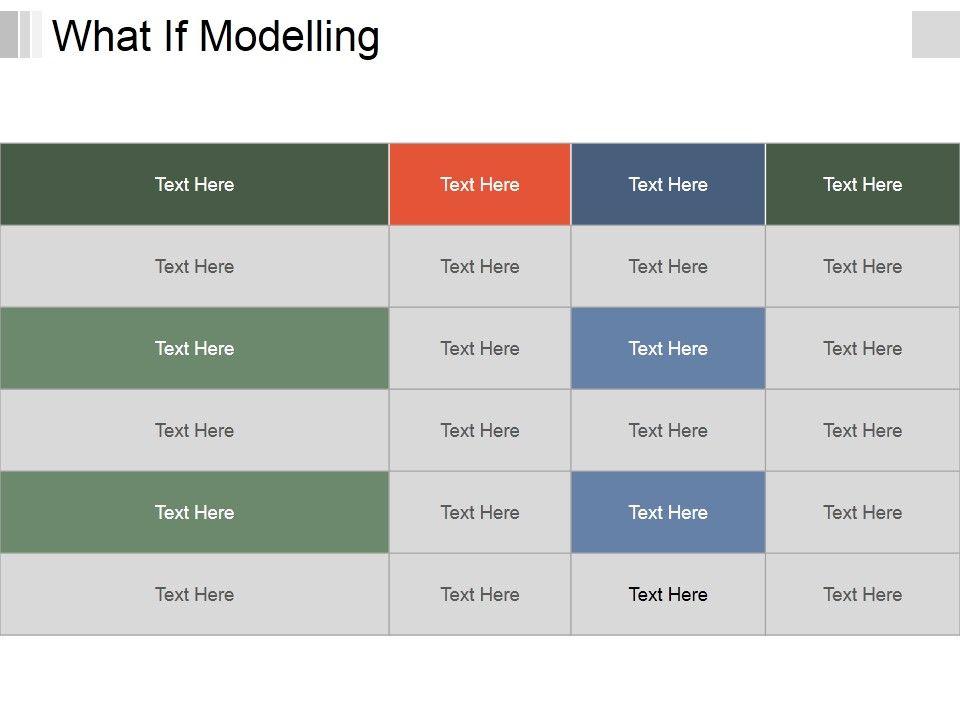Select the first-column cell in bottom row
The width and height of the screenshot is (960, 720).
pos(194,594)
